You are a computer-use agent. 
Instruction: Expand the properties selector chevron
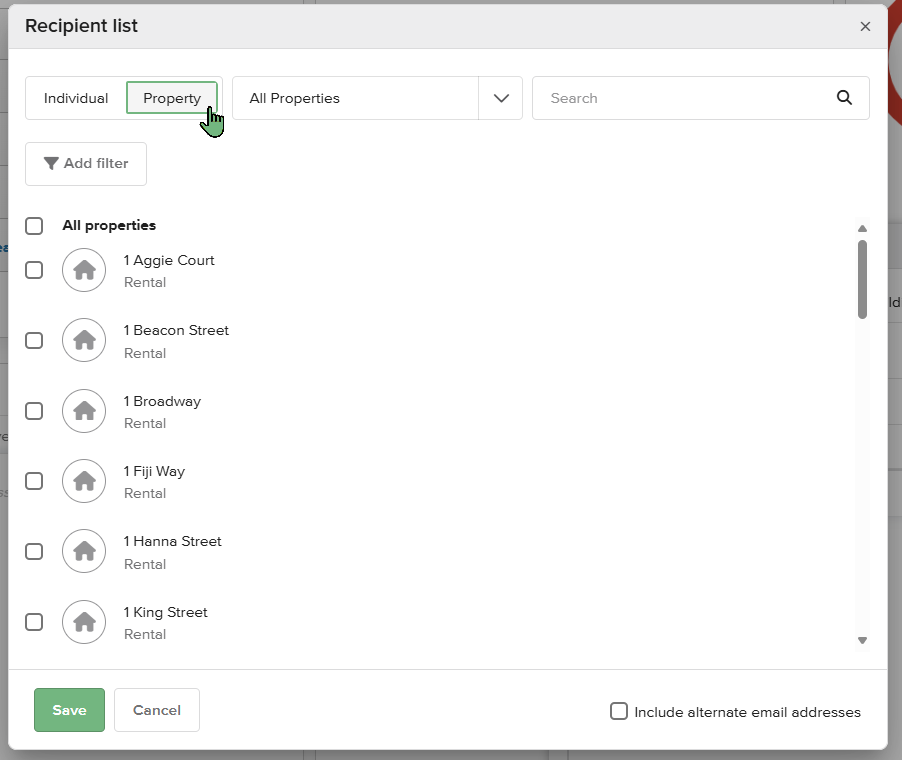(500, 97)
